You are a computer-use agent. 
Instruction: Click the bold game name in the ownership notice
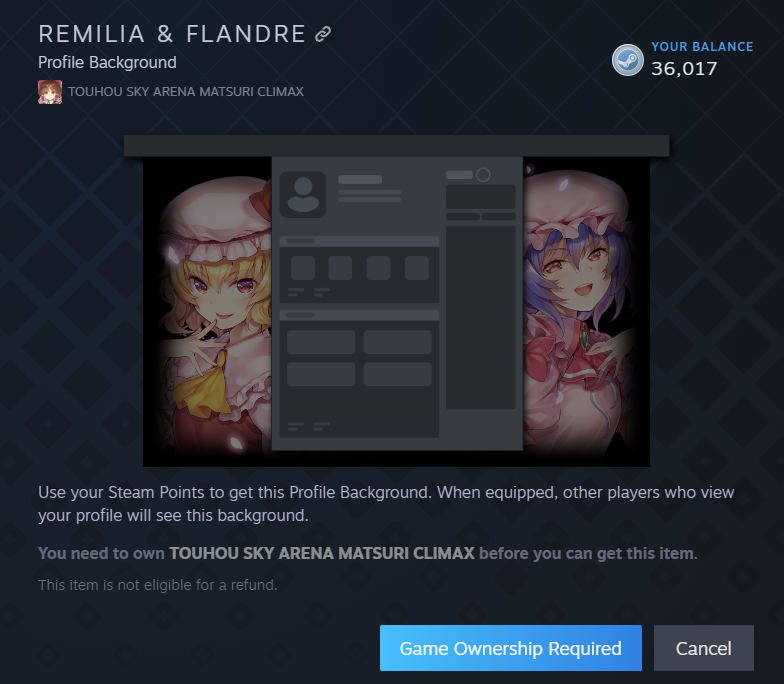[322, 554]
